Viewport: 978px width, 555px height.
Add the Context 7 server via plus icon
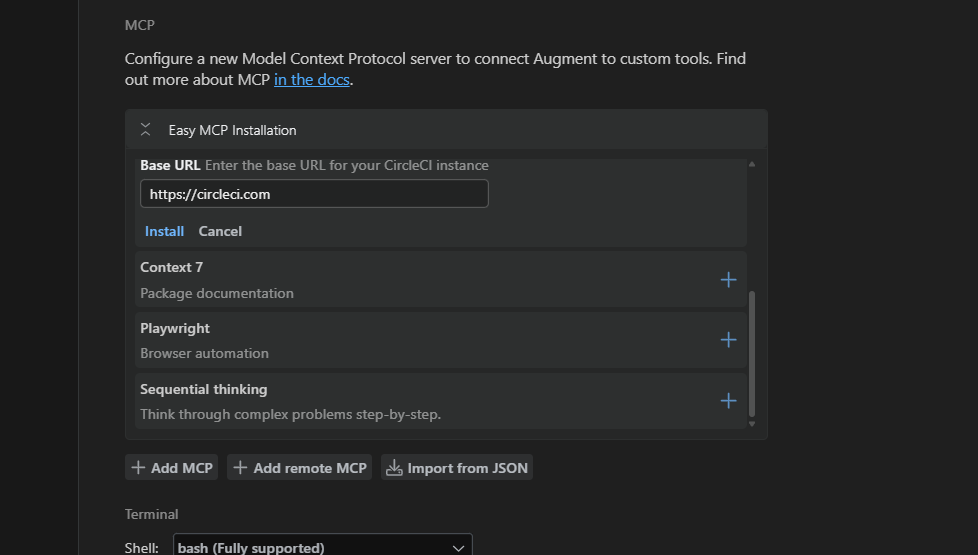(728, 280)
